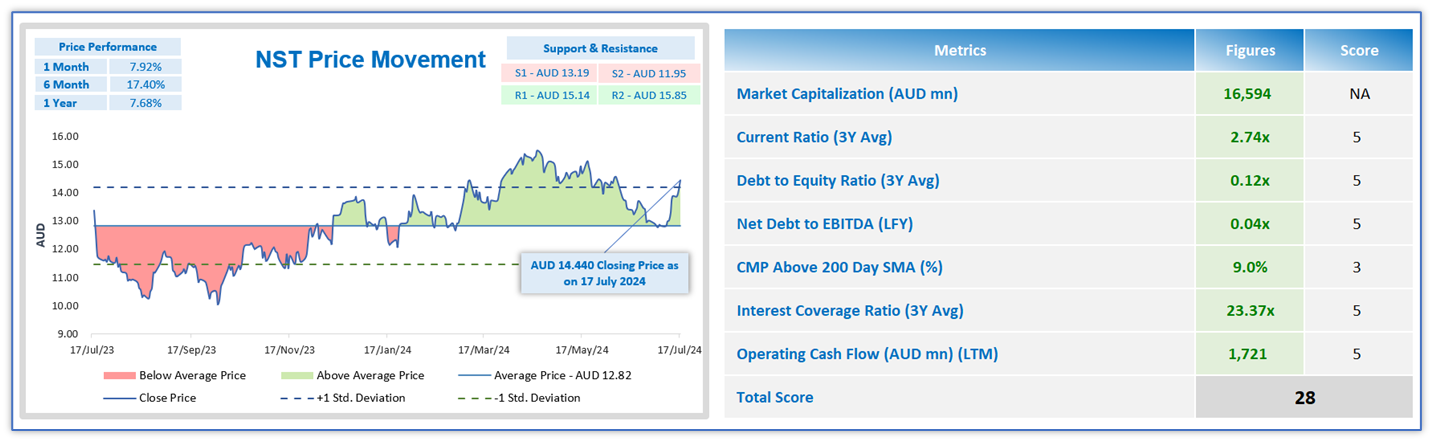Click the AUD y-axis title

click(x=41, y=235)
